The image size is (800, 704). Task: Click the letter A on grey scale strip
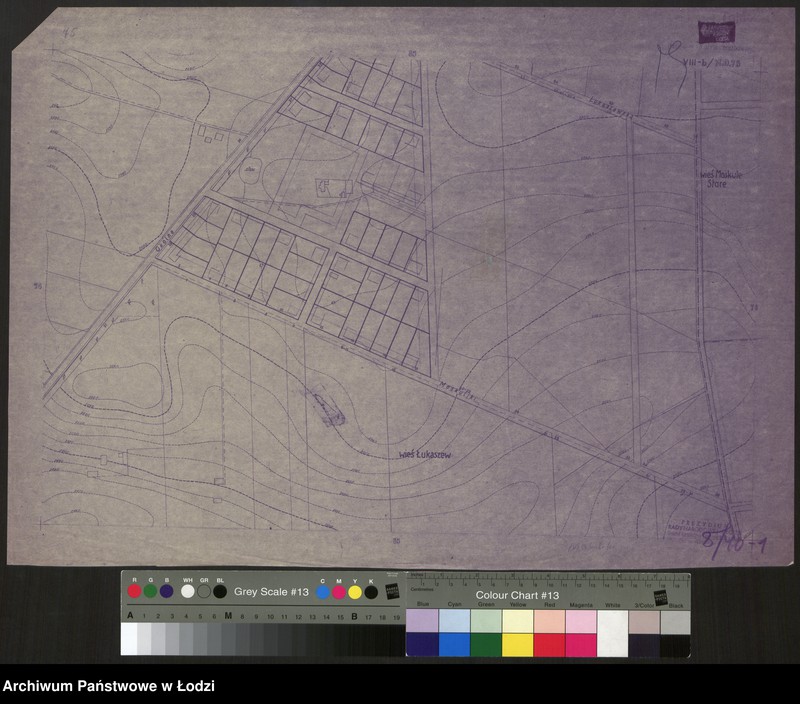[x=130, y=616]
